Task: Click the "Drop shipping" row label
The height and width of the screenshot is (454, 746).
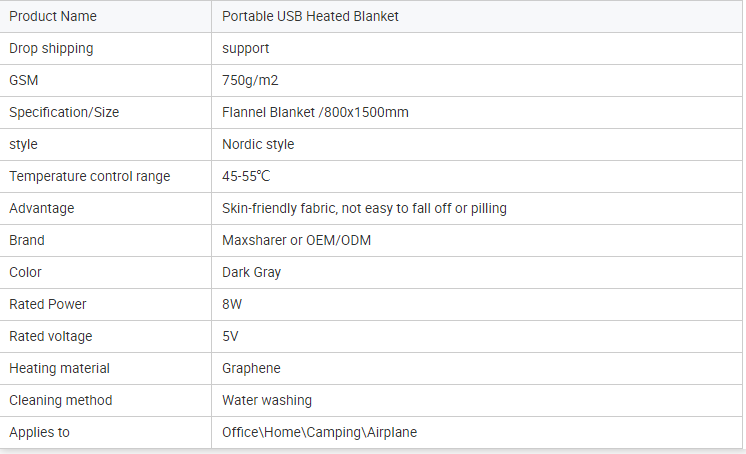Action: tap(51, 48)
